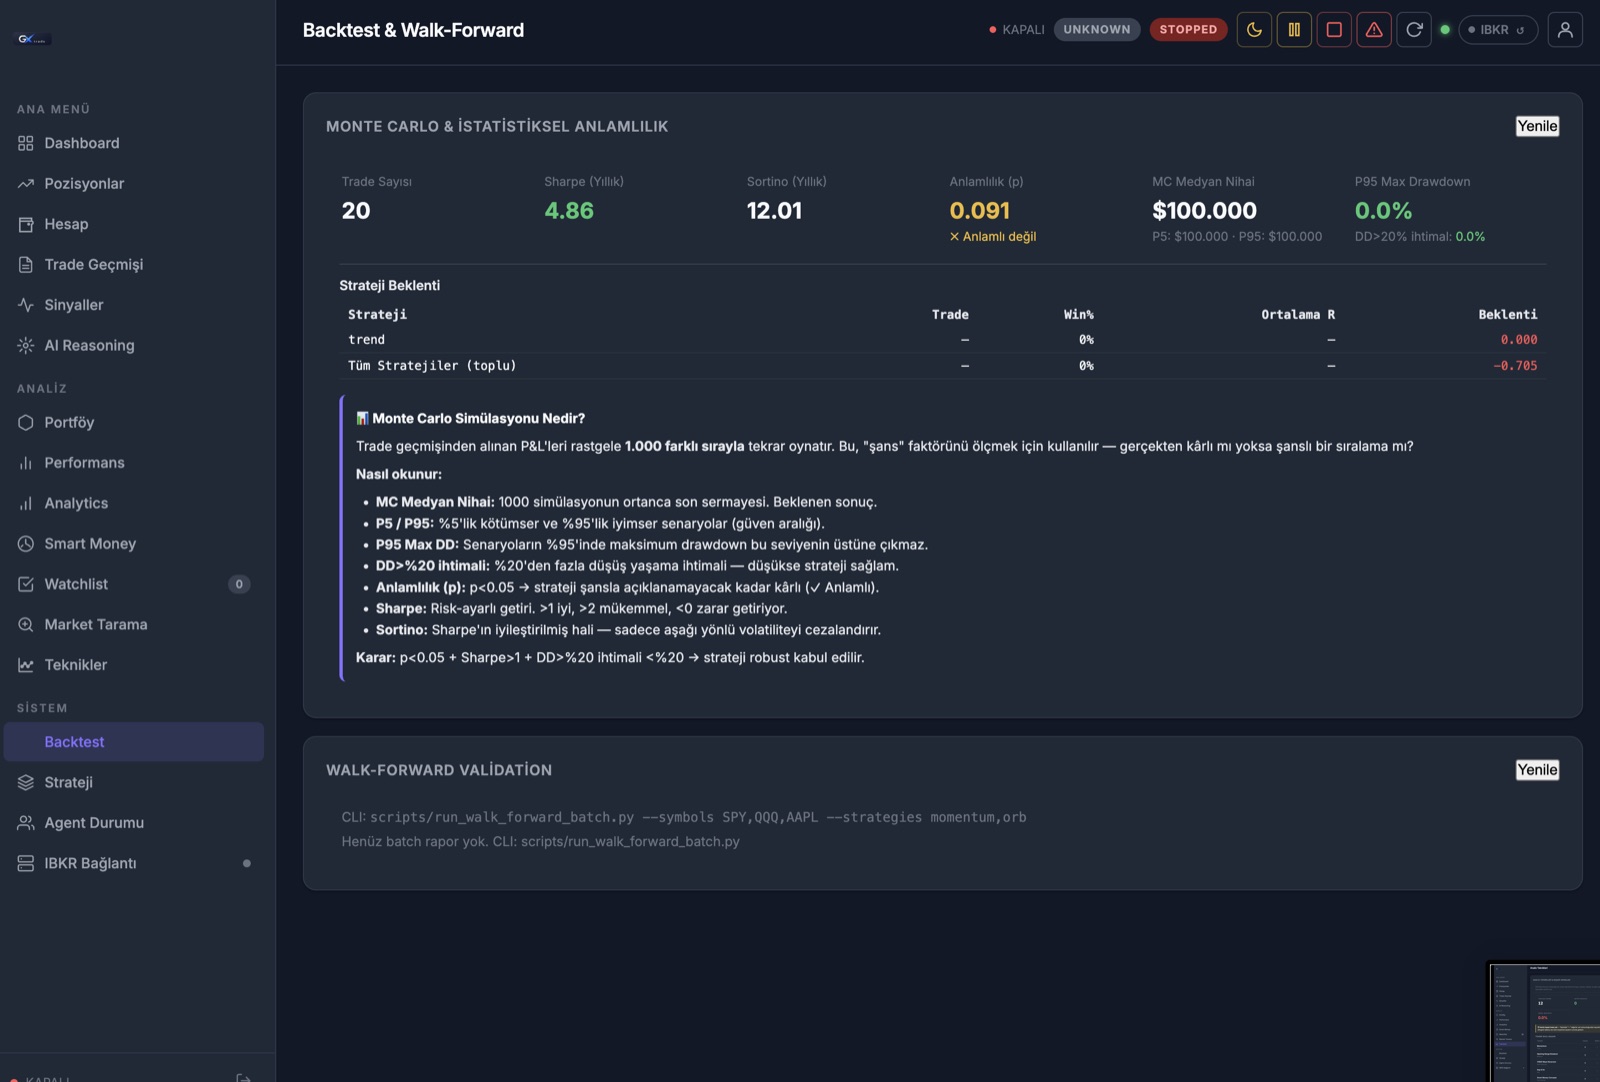Click the yellow pause button
Image resolution: width=1600 pixels, height=1082 pixels.
(1294, 30)
